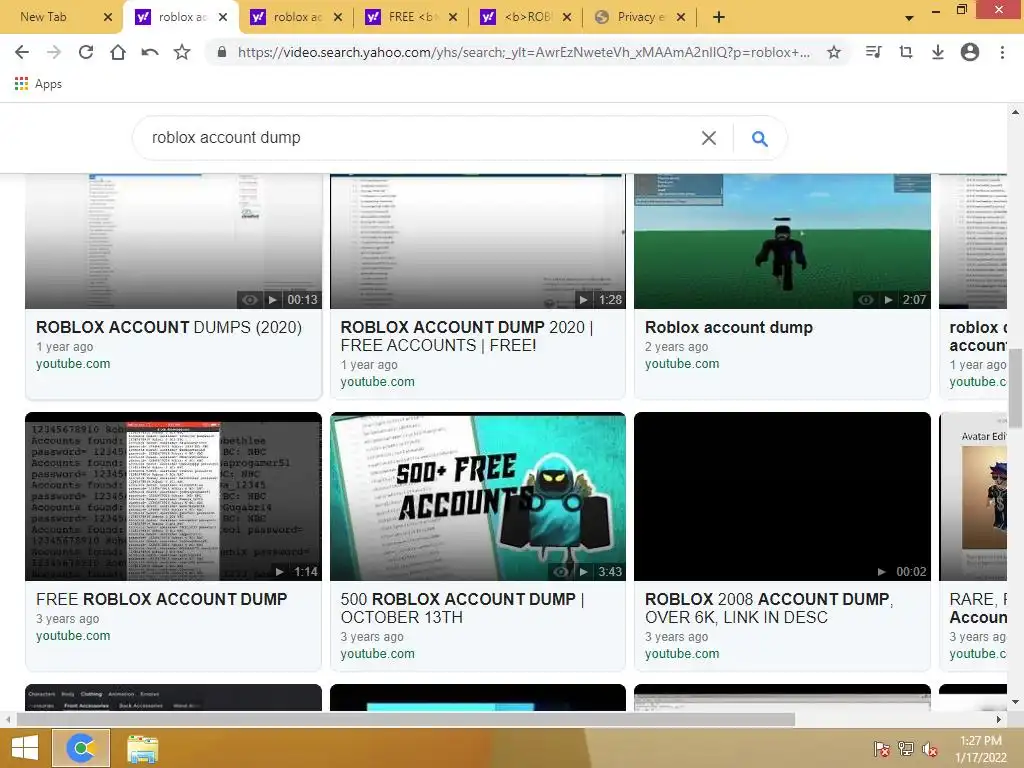Switch to the Privacy tab

(x=639, y=17)
